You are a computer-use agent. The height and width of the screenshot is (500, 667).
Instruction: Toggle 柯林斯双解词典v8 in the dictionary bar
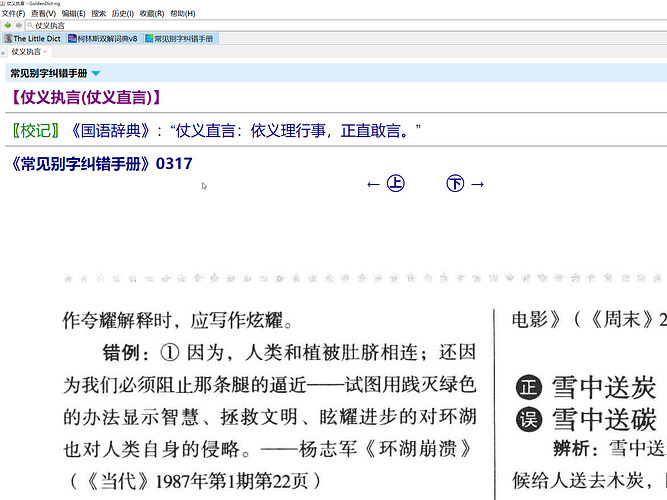pos(103,39)
